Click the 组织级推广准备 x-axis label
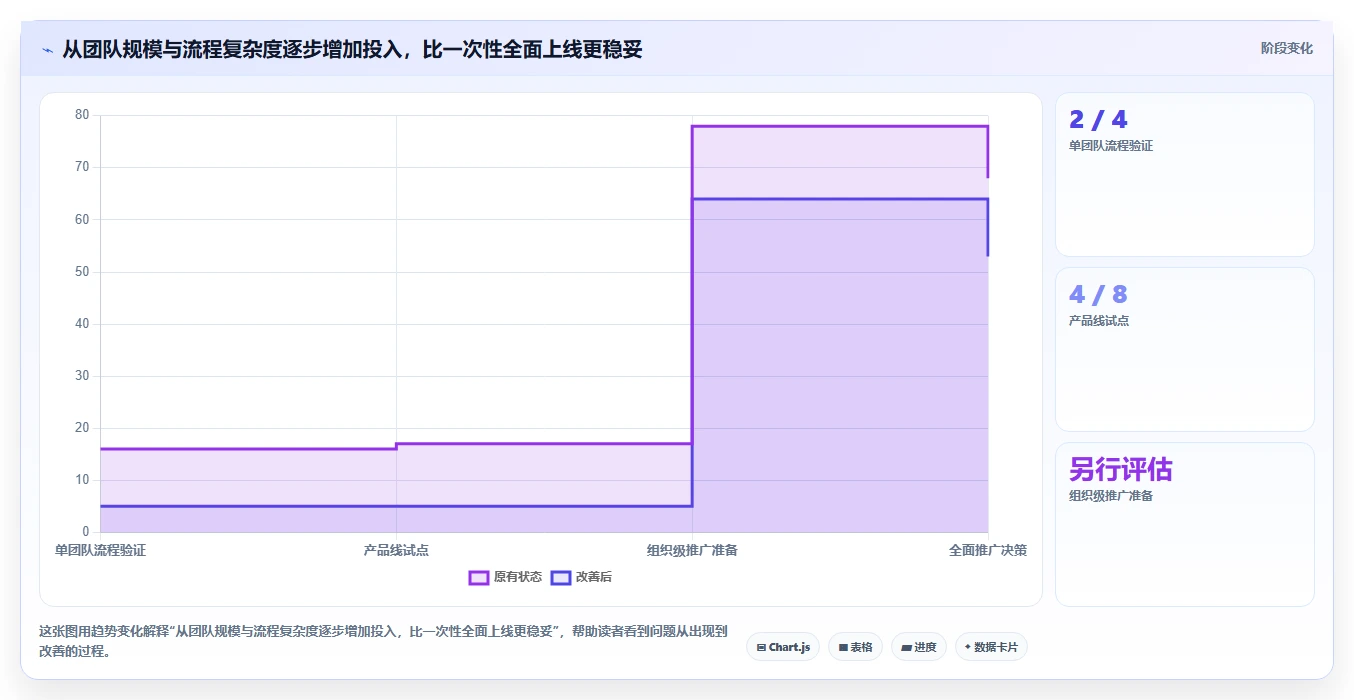This screenshot has width=1354, height=700. (692, 550)
